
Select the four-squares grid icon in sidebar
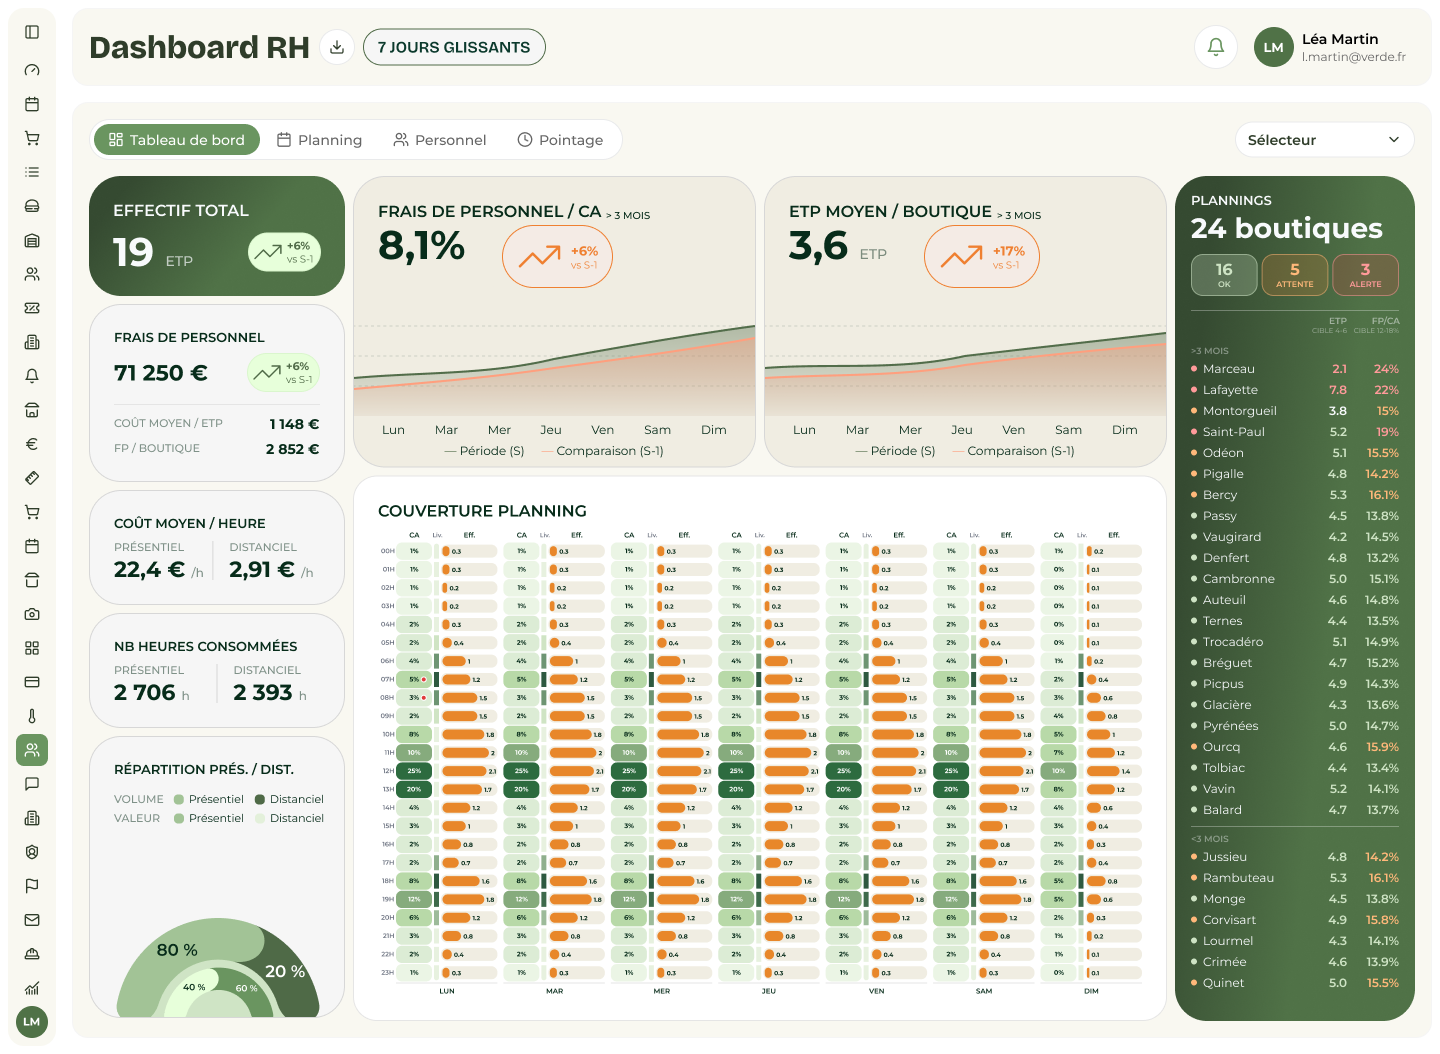pyautogui.click(x=32, y=648)
